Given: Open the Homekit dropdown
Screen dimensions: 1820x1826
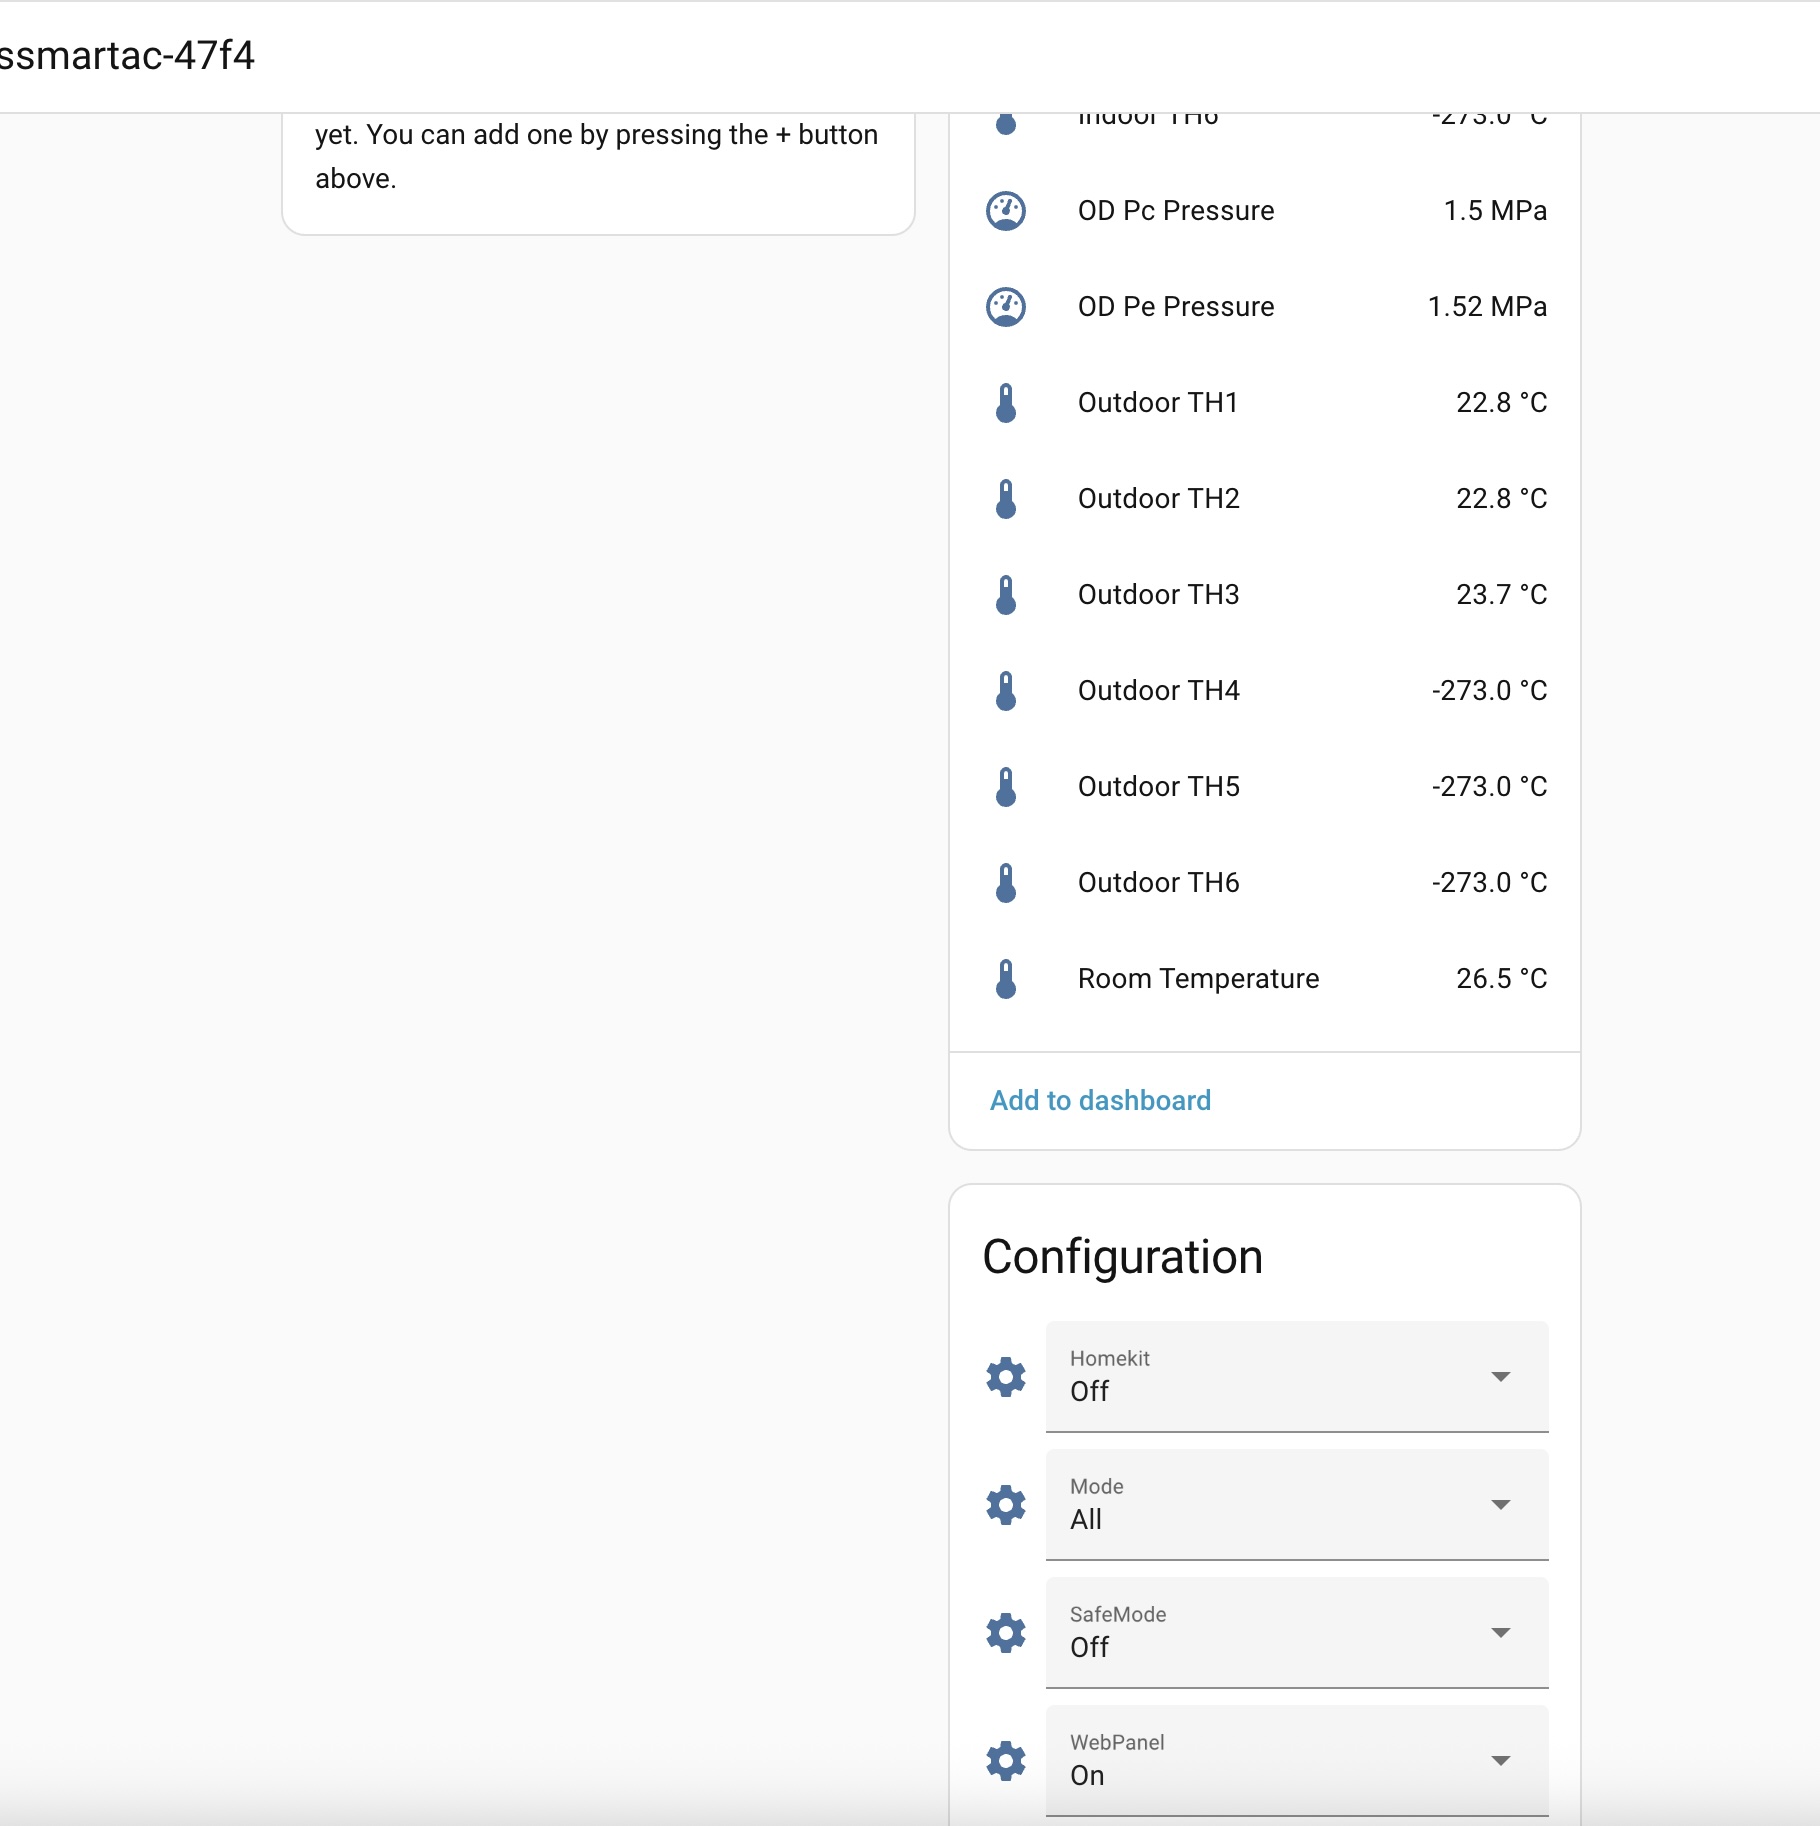Looking at the screenshot, I should [1296, 1377].
